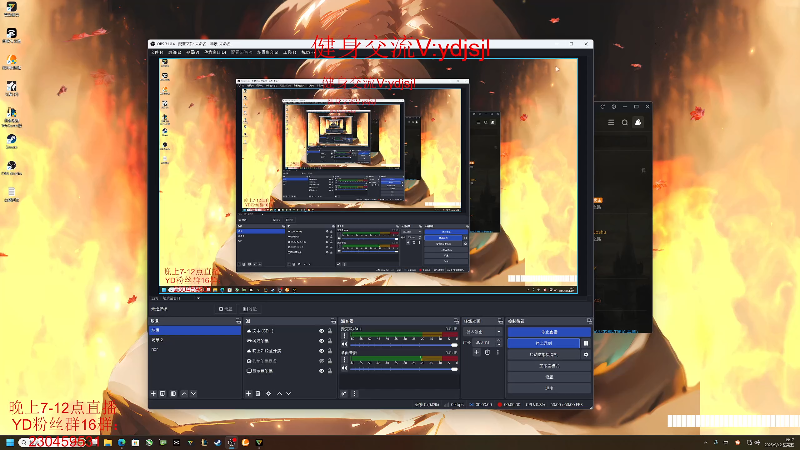The width and height of the screenshot is (800, 450).
Task: Mute the lower audio channel with its speaker icon
Action: [x=344, y=368]
